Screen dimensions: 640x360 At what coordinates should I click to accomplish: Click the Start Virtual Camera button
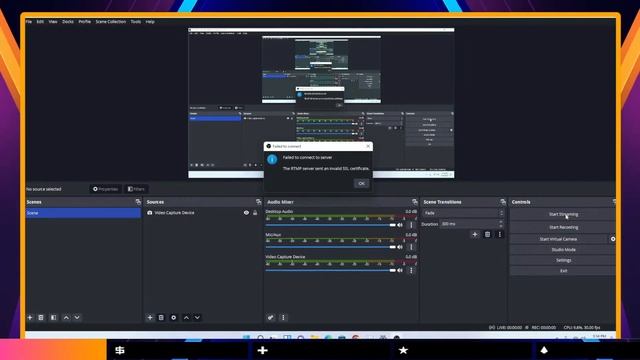pyautogui.click(x=558, y=239)
